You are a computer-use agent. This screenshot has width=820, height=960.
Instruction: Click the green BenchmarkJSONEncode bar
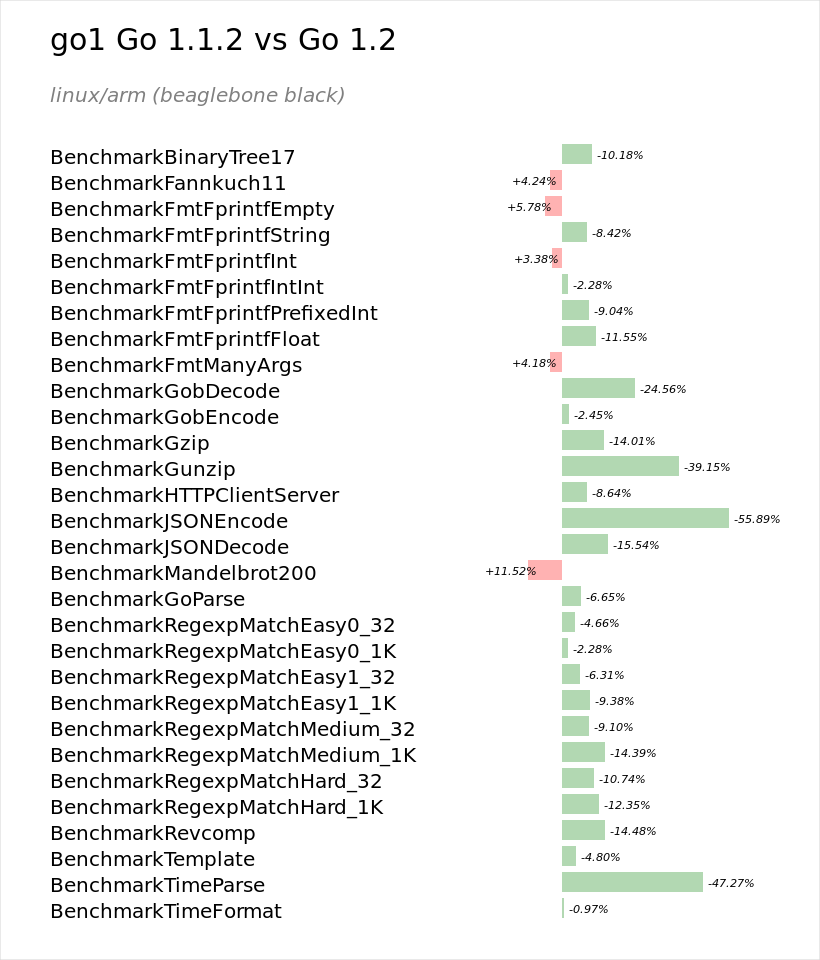click(645, 518)
